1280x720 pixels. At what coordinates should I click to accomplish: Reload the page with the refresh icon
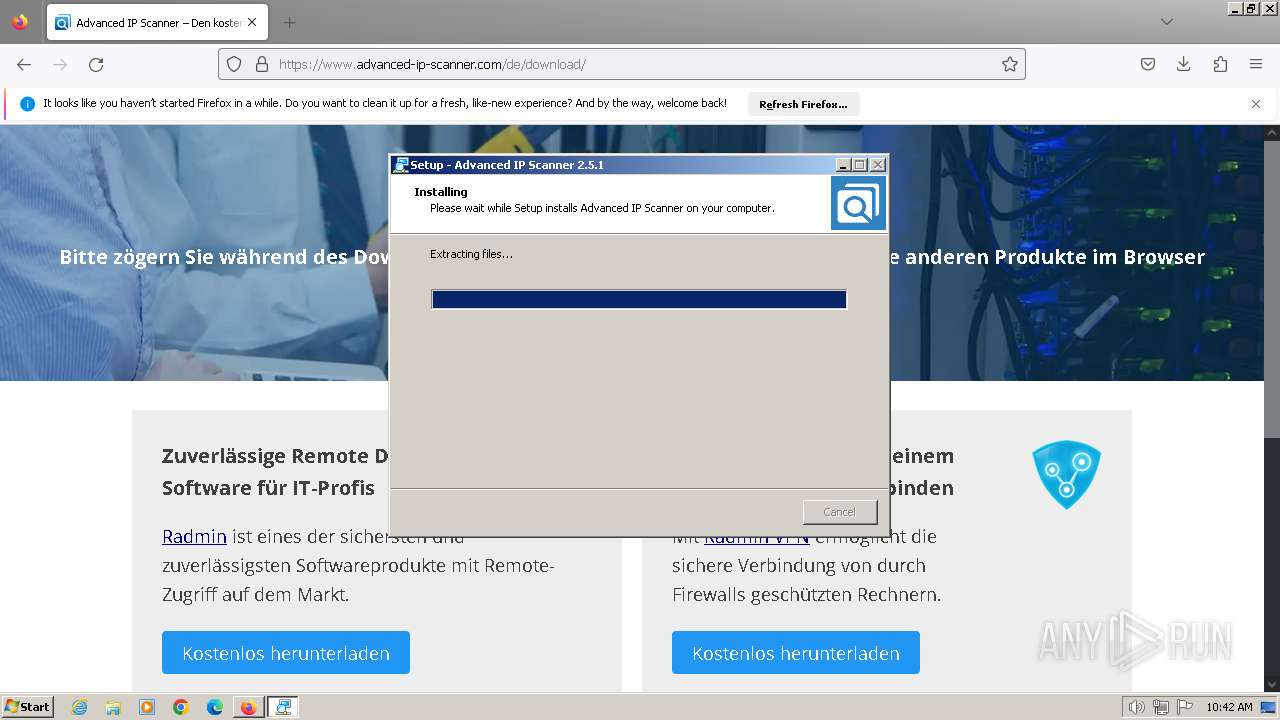coord(96,64)
